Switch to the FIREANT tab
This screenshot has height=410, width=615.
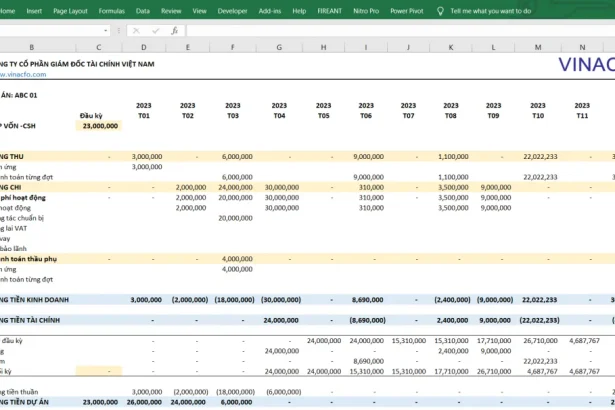(x=329, y=11)
